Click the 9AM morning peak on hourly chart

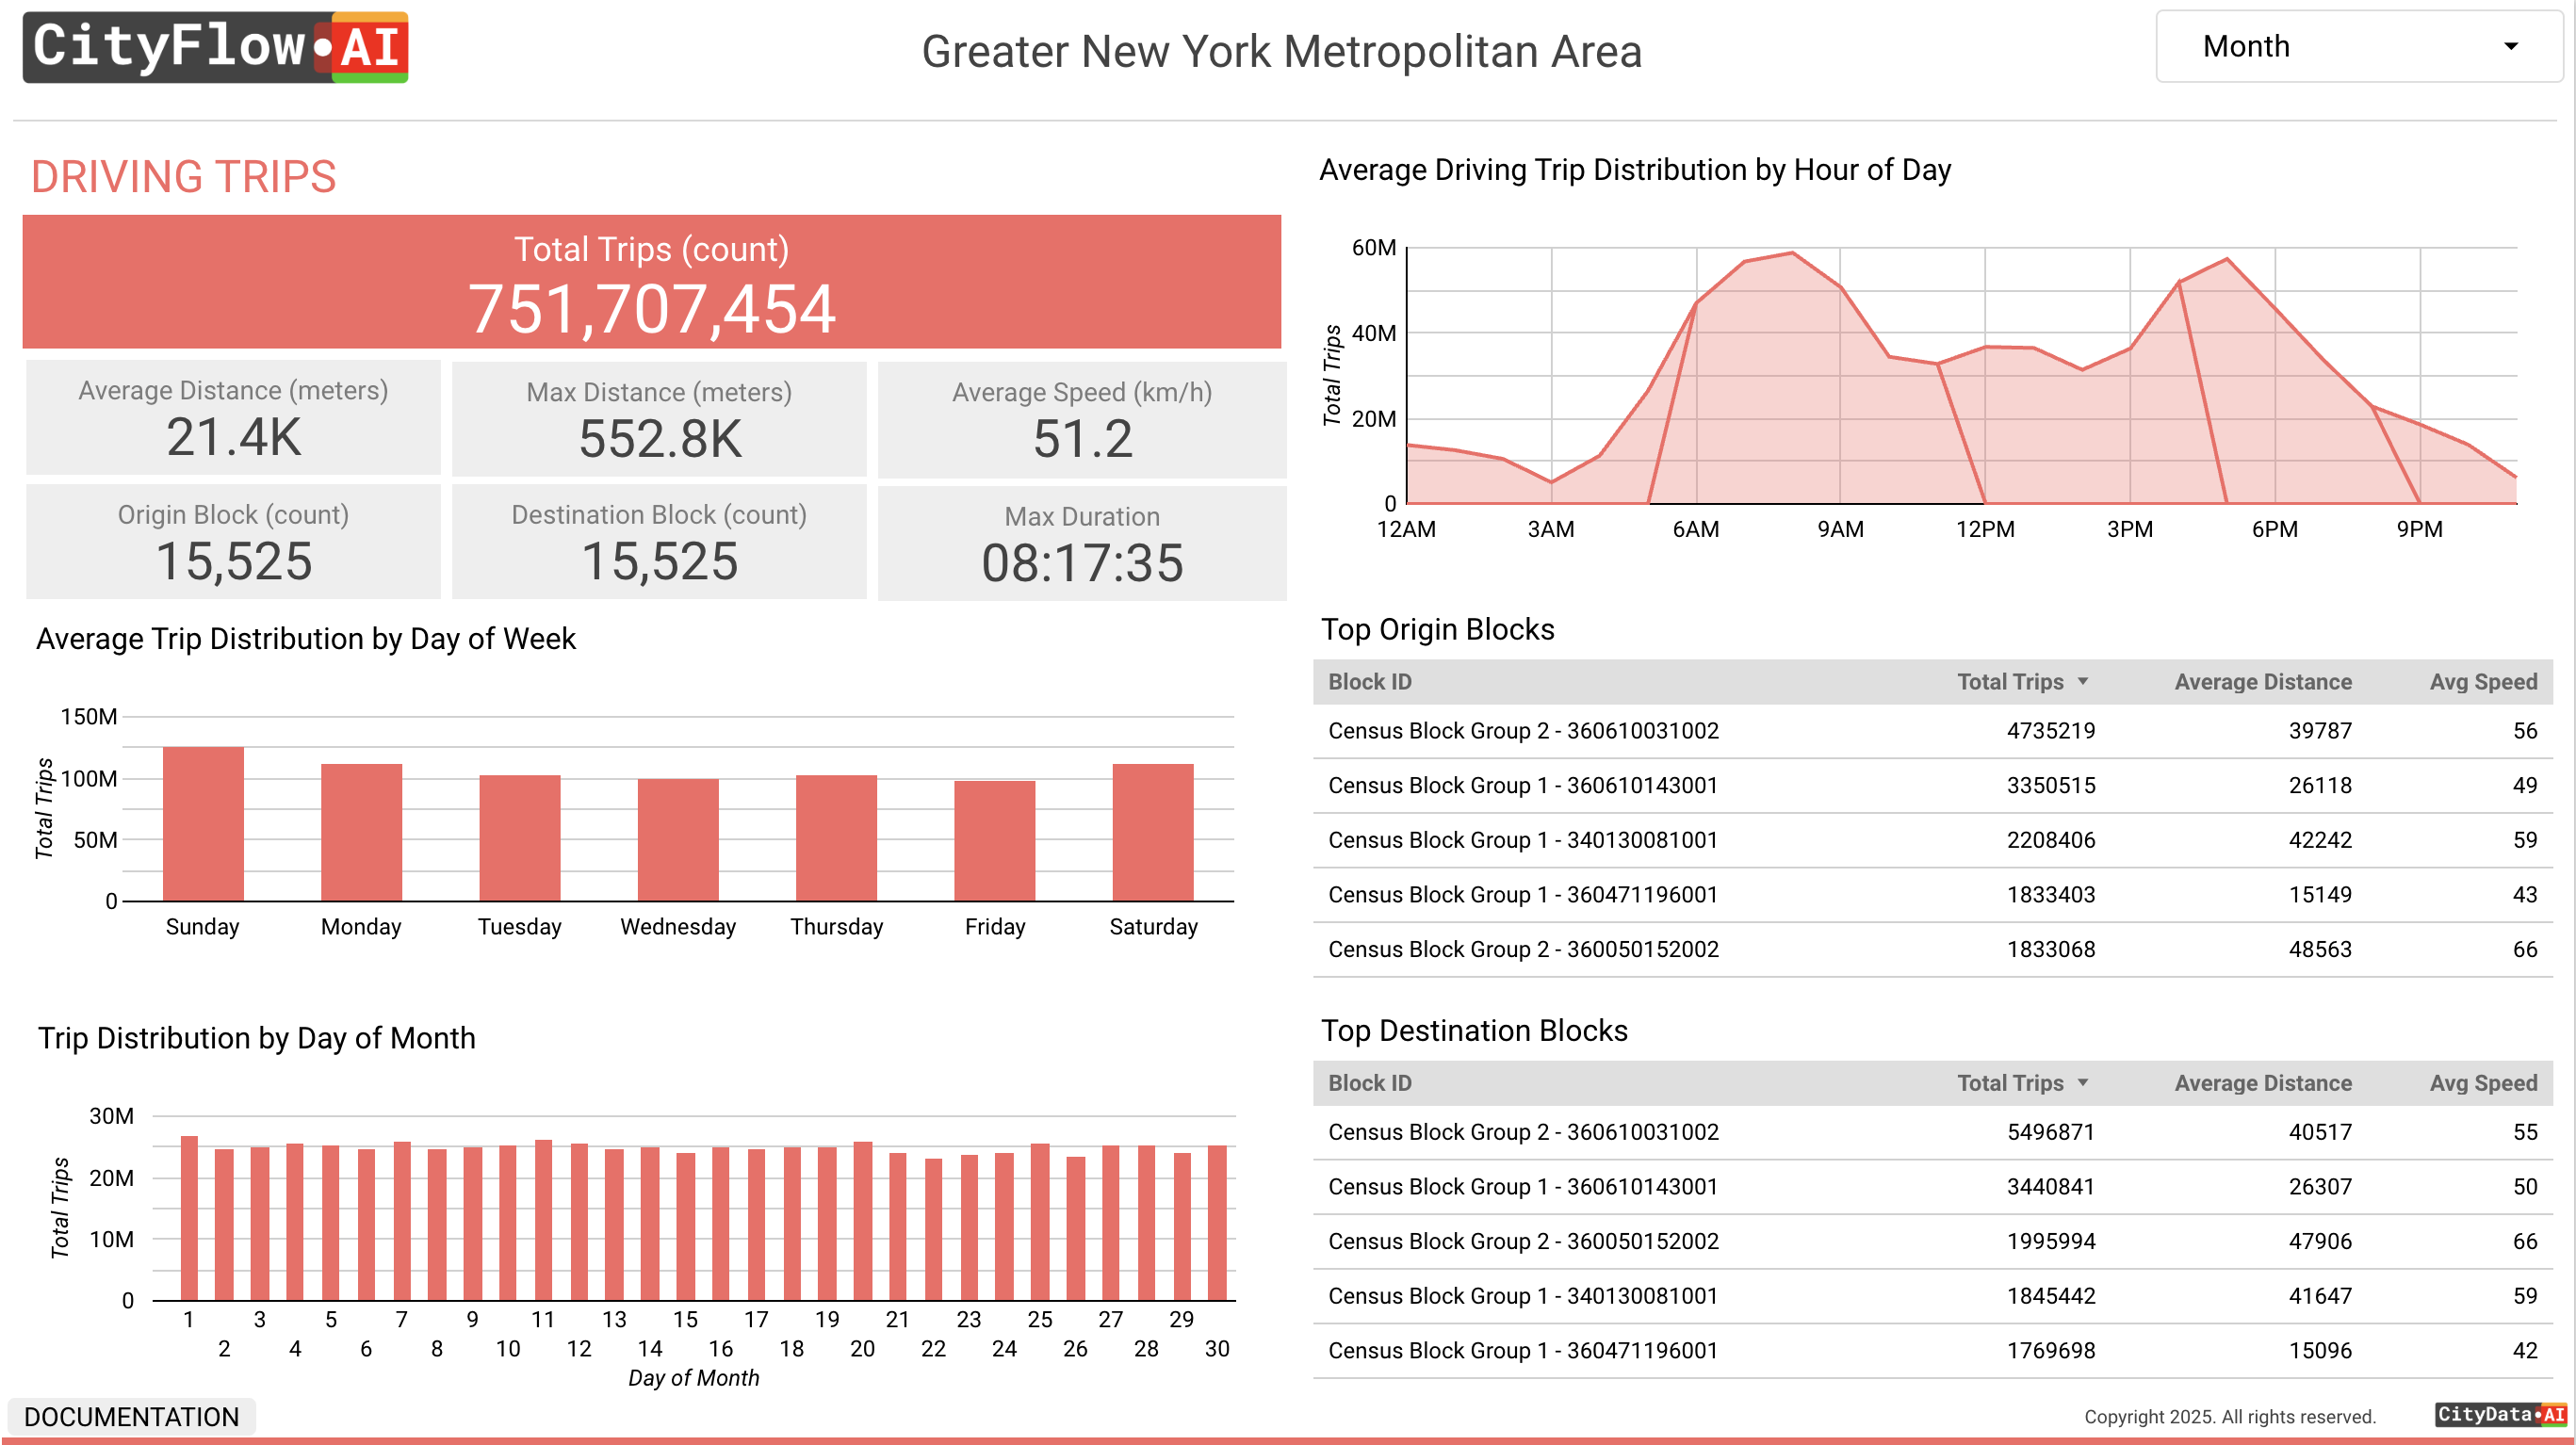pos(1840,288)
